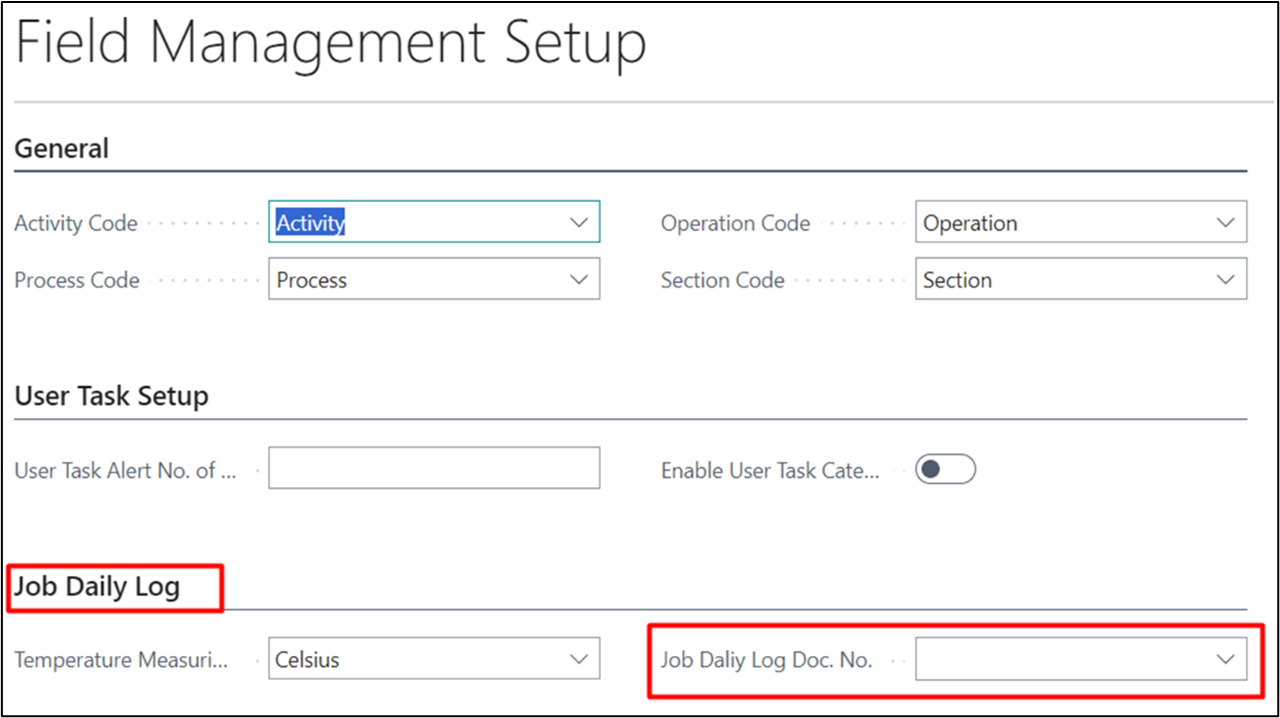Expand the Process Code dropdown arrow

[x=578, y=280]
